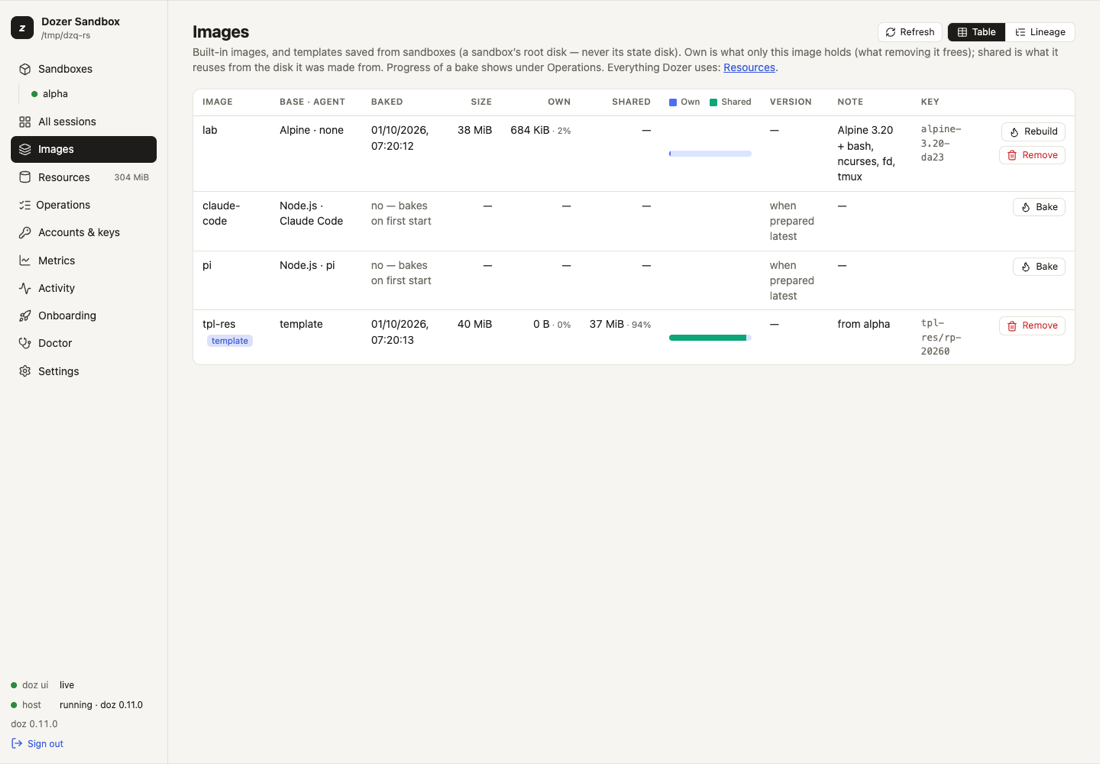1100x764 pixels.
Task: Click the Images layers icon
Action: point(25,149)
